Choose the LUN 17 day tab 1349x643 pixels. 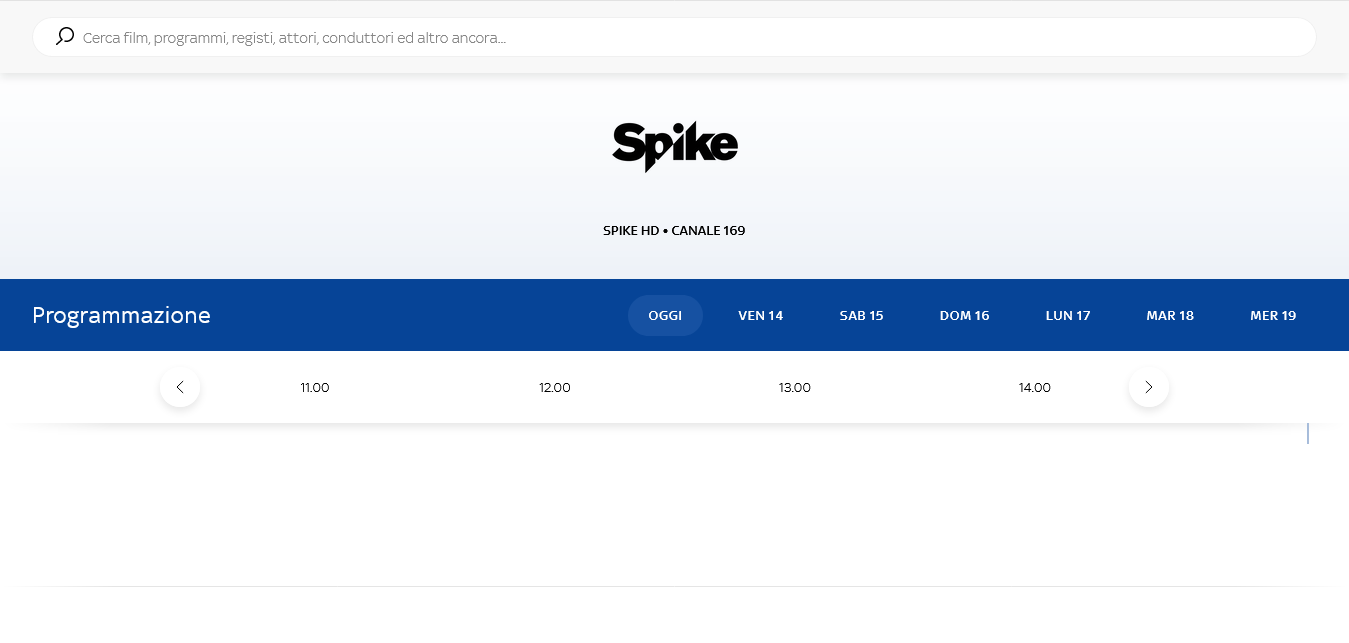tap(1068, 315)
